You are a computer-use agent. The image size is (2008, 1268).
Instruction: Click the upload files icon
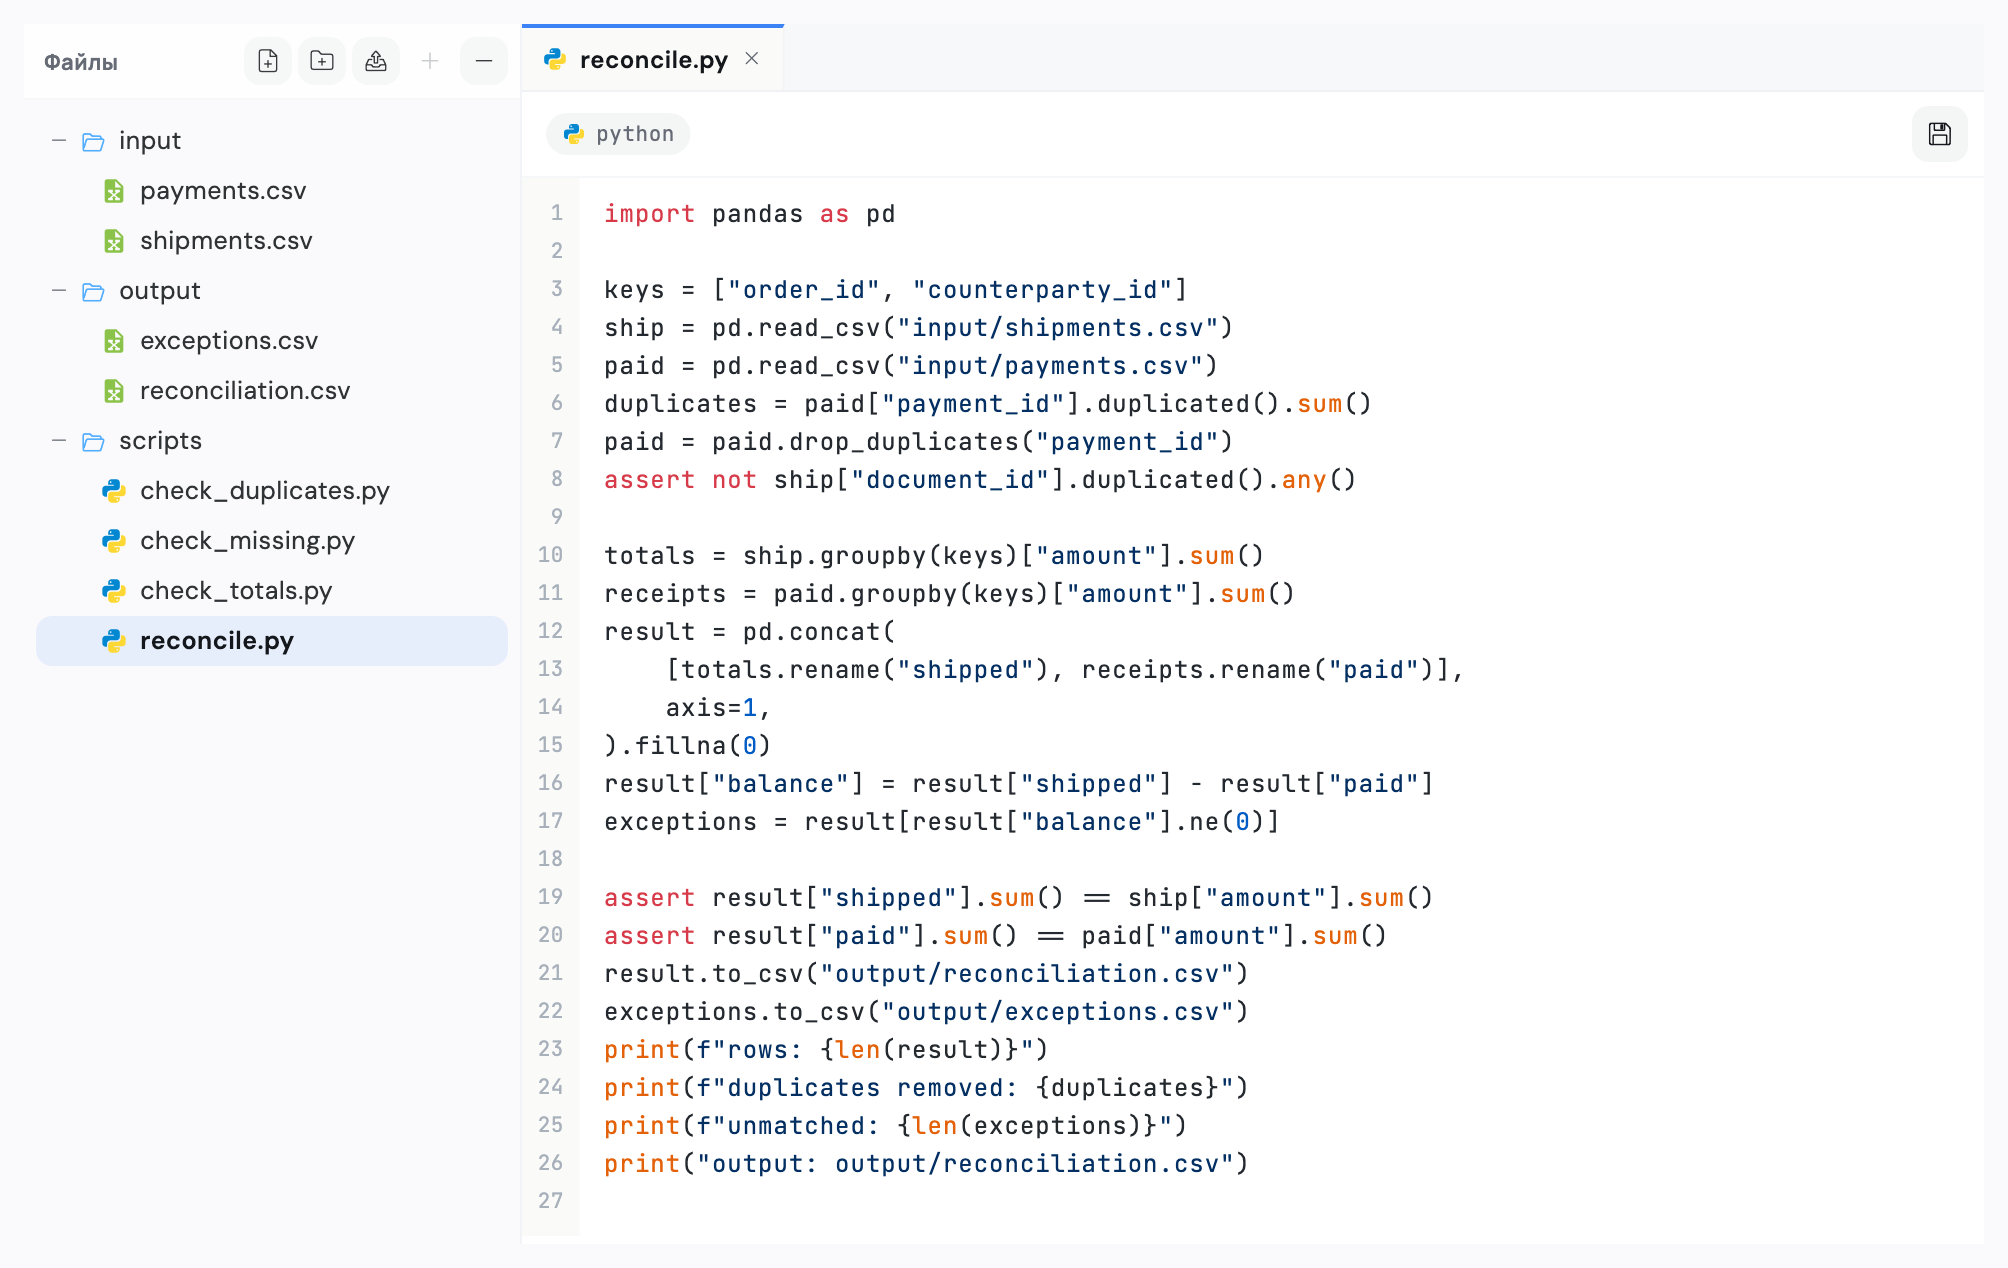pos(376,61)
